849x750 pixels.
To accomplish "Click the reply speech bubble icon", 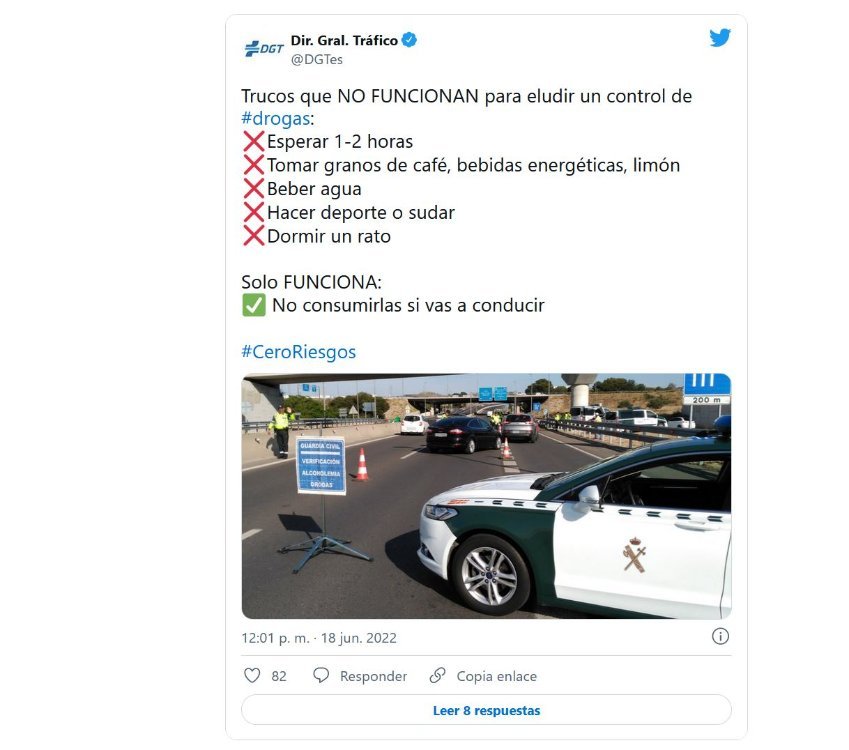I will 321,675.
